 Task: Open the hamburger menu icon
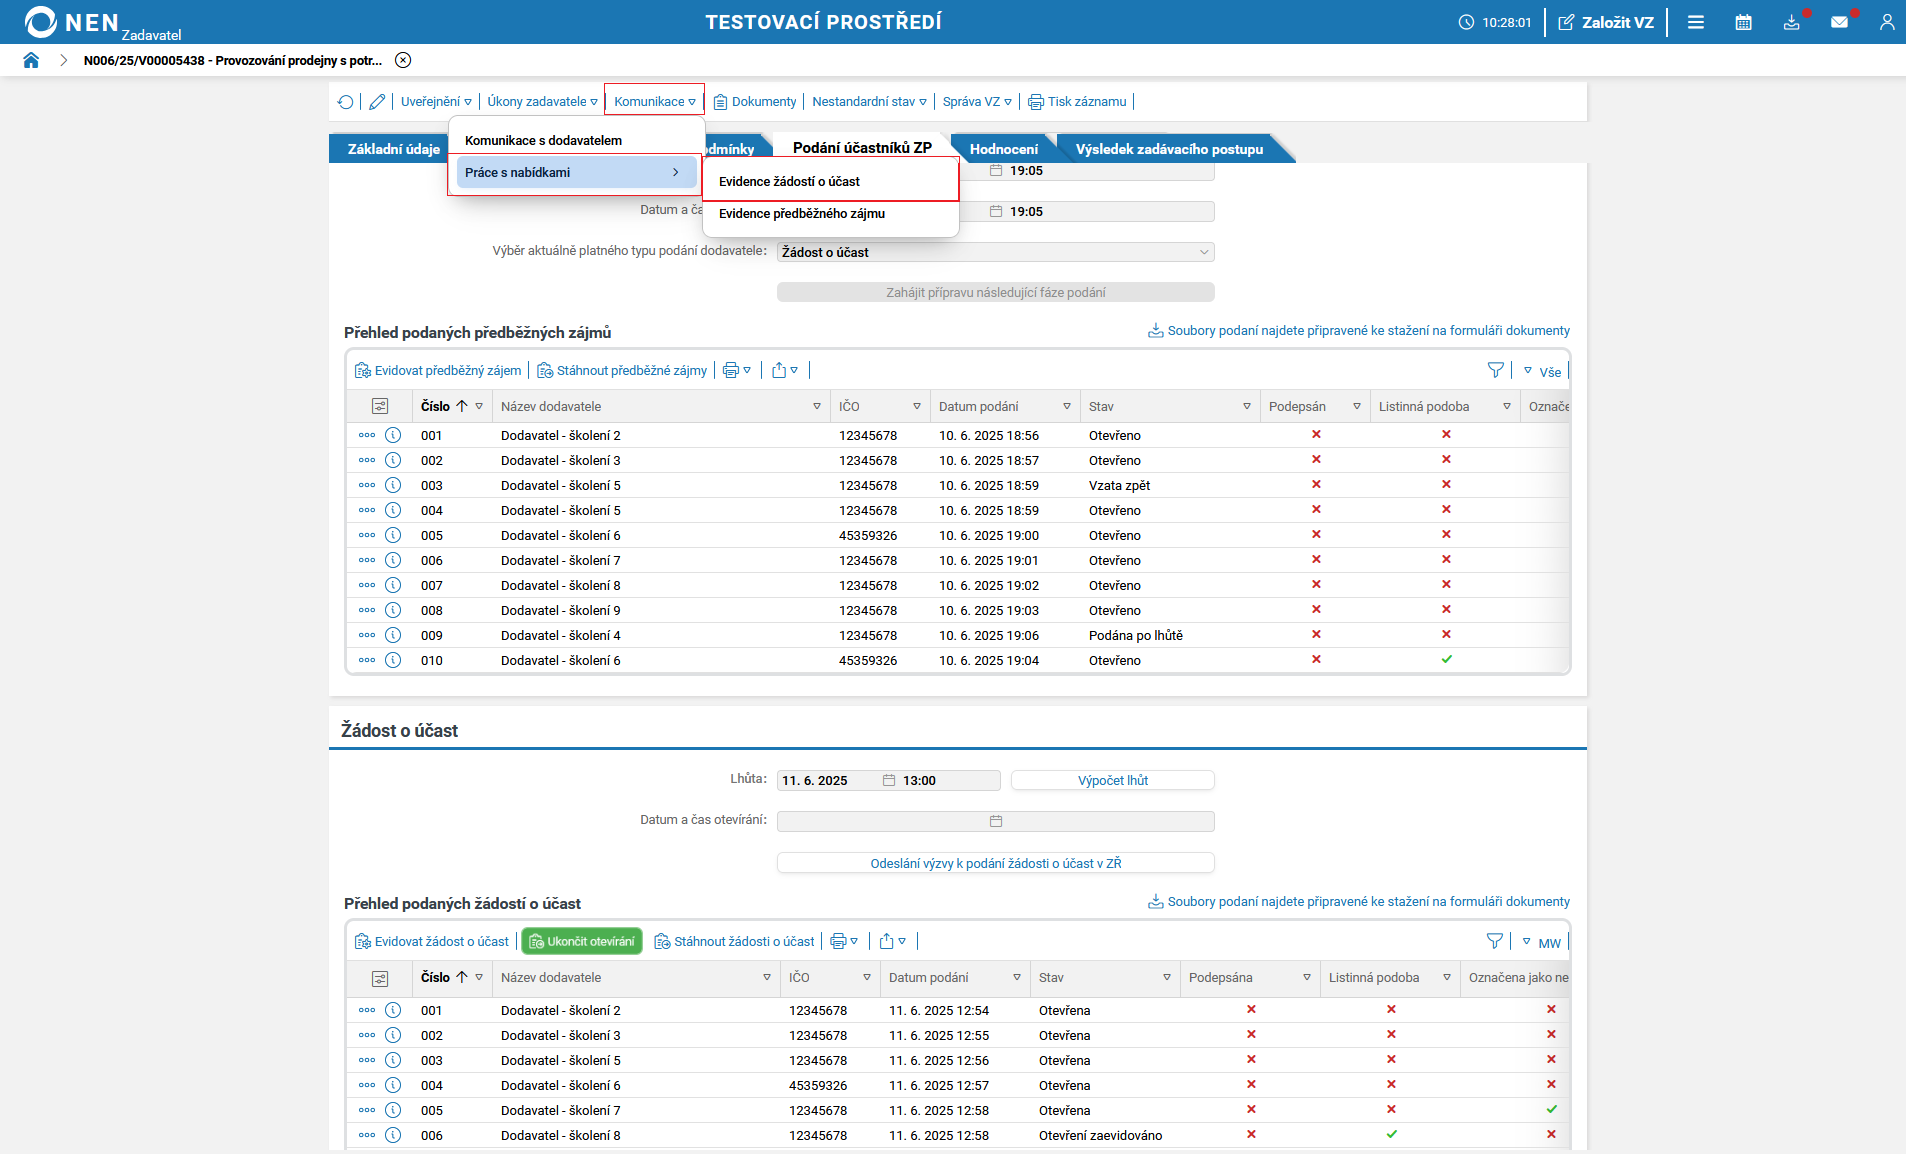pos(1696,22)
